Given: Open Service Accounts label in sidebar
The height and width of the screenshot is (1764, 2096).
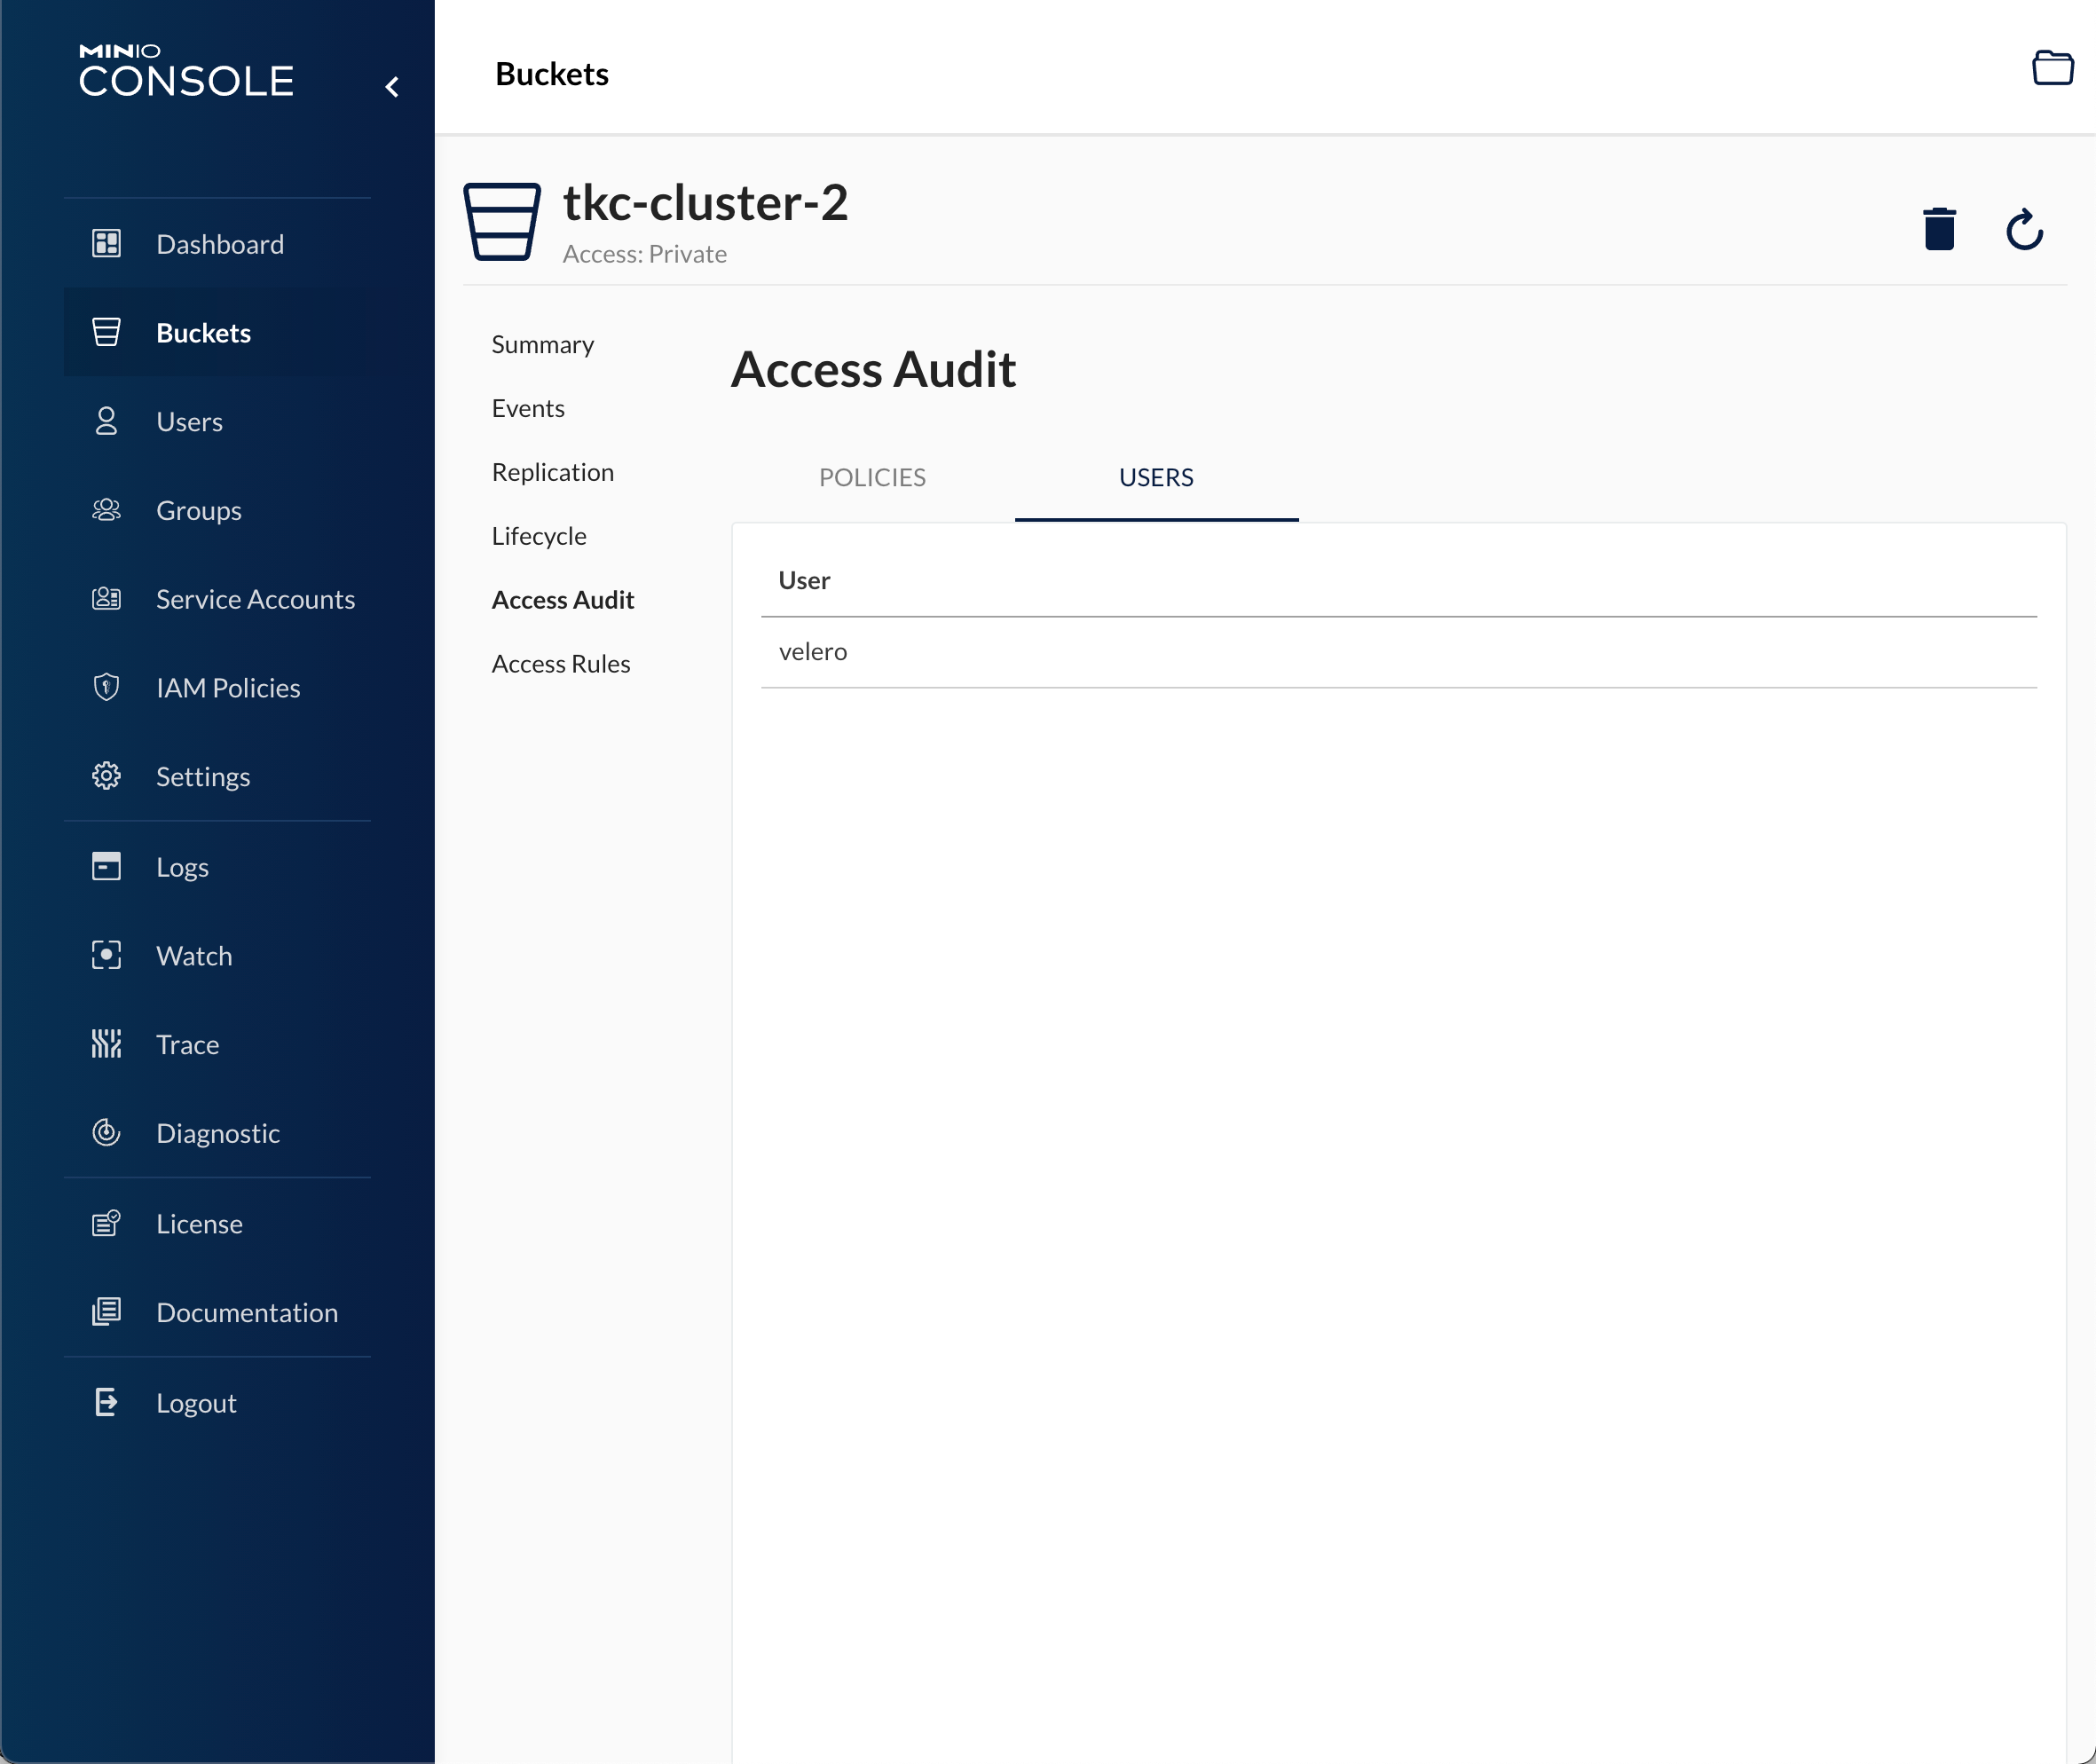Looking at the screenshot, I should pos(255,599).
